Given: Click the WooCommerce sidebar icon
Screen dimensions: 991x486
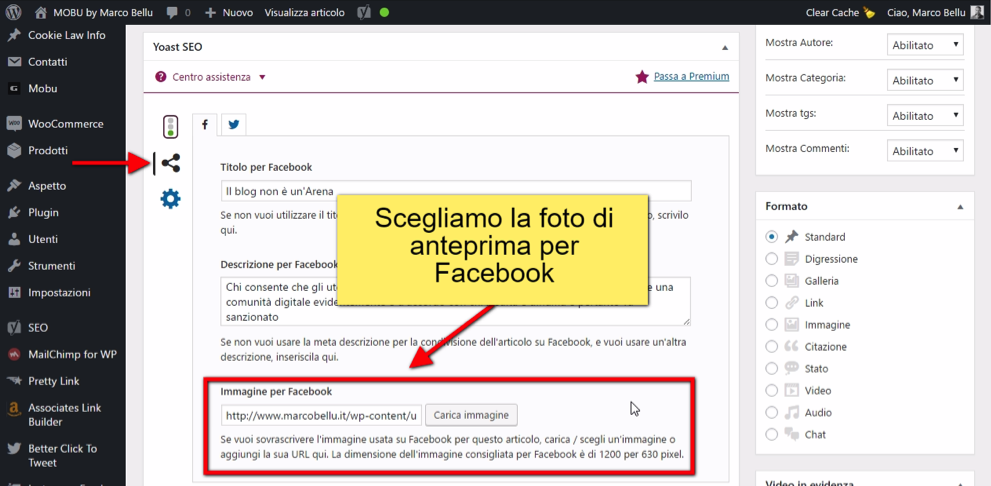Looking at the screenshot, I should (x=14, y=124).
